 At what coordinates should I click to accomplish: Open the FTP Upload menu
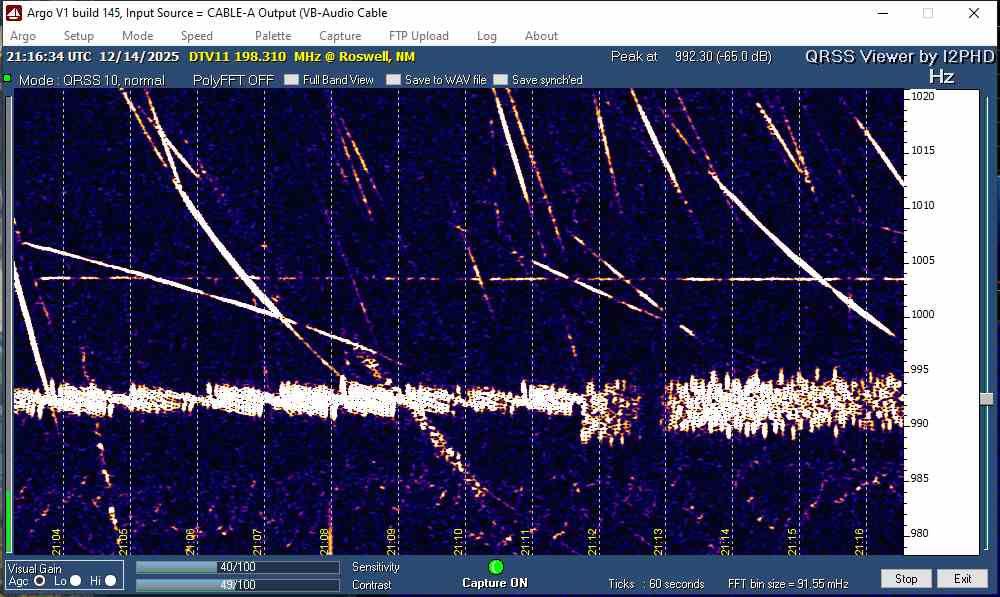click(419, 36)
